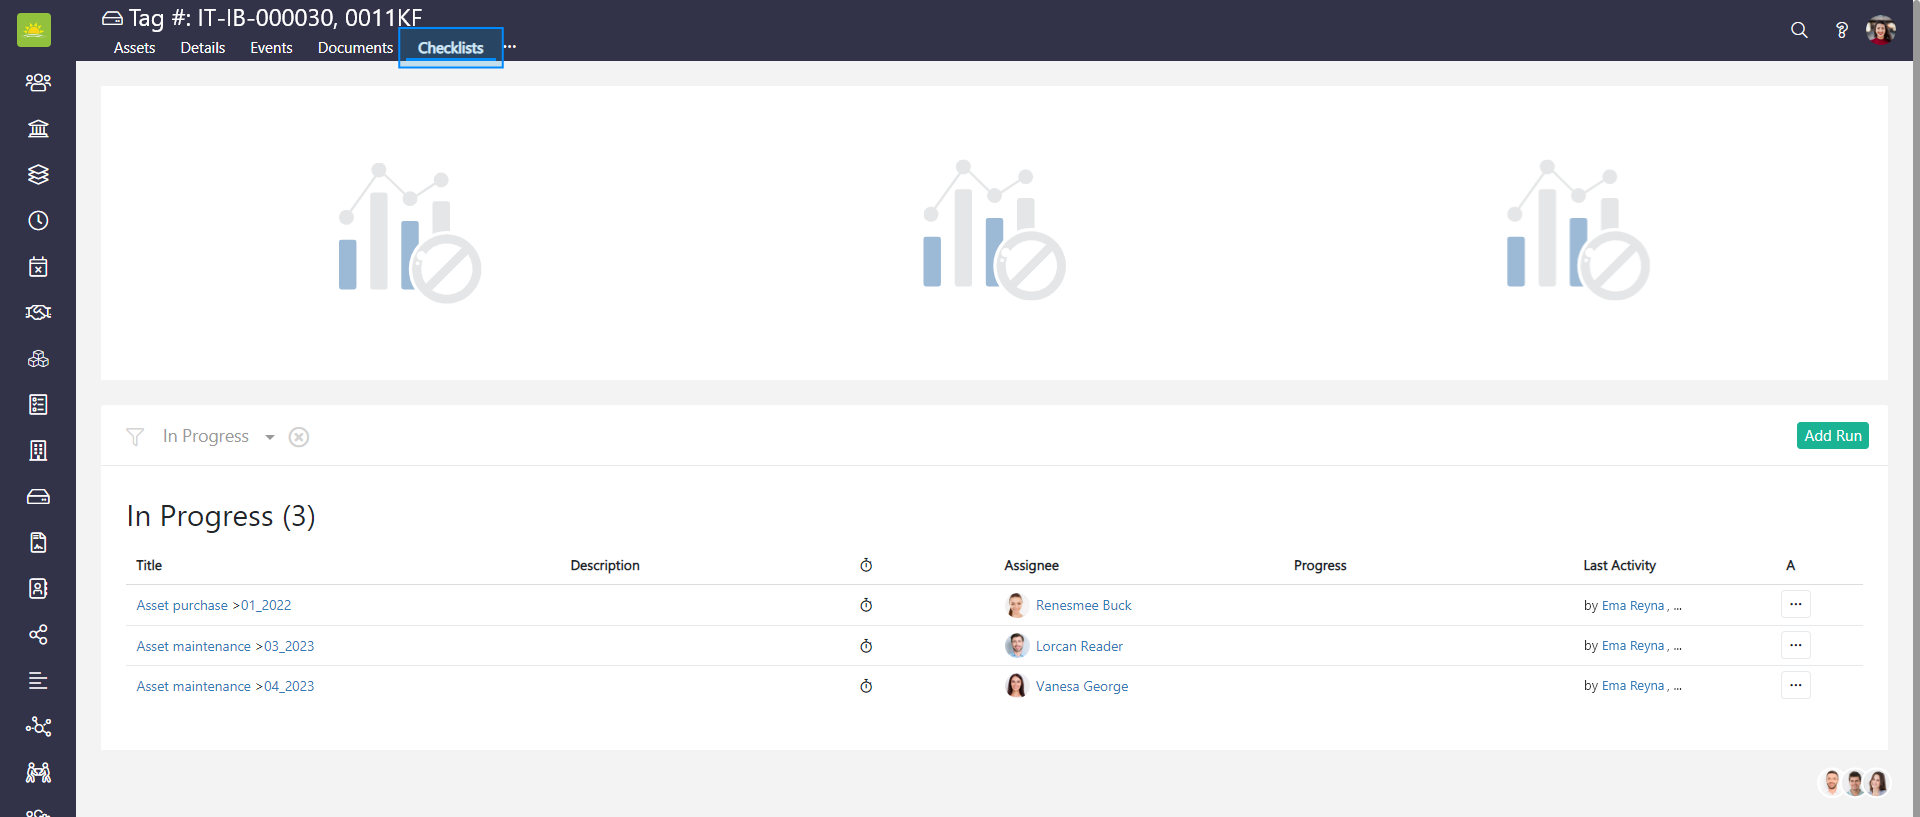Open more tabs ellipsis in header
1920x817 pixels.
(x=510, y=47)
